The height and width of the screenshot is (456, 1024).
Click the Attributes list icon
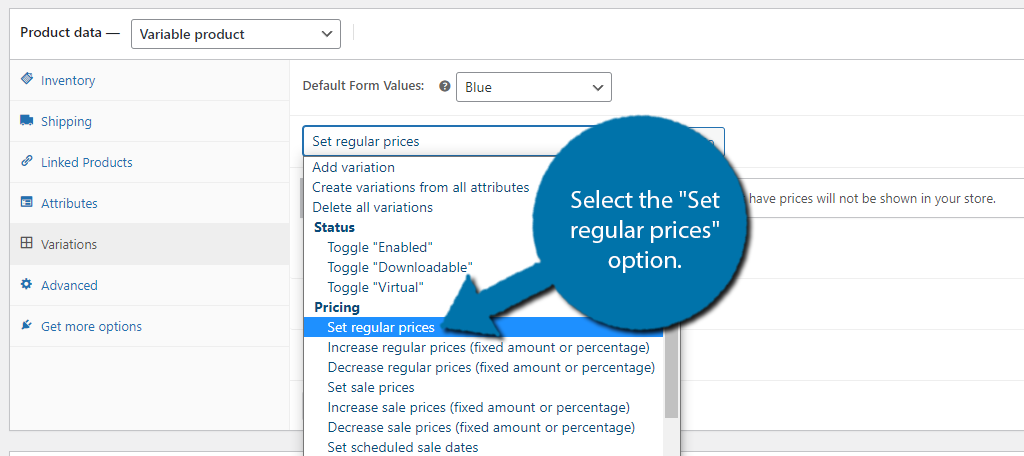(x=27, y=203)
